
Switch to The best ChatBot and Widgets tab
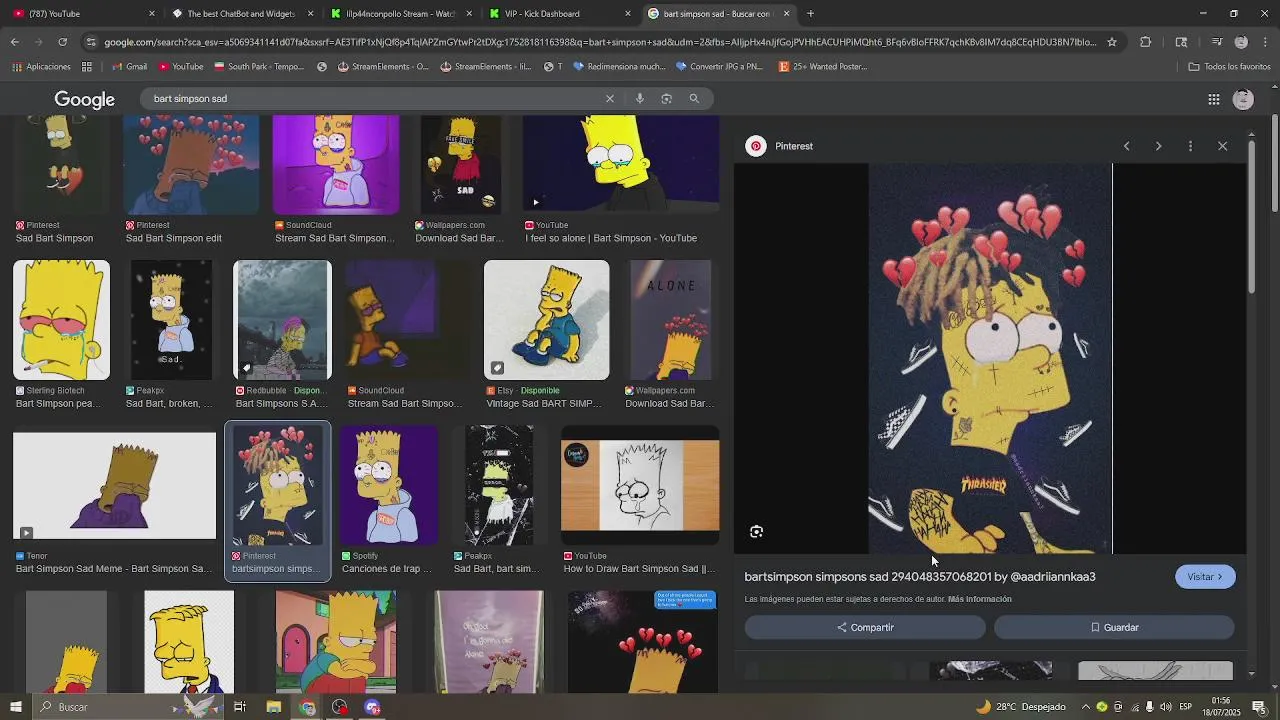242,13
